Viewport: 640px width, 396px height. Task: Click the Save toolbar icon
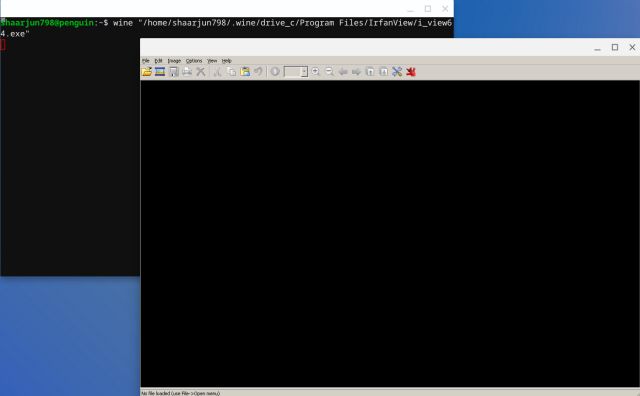tap(174, 72)
